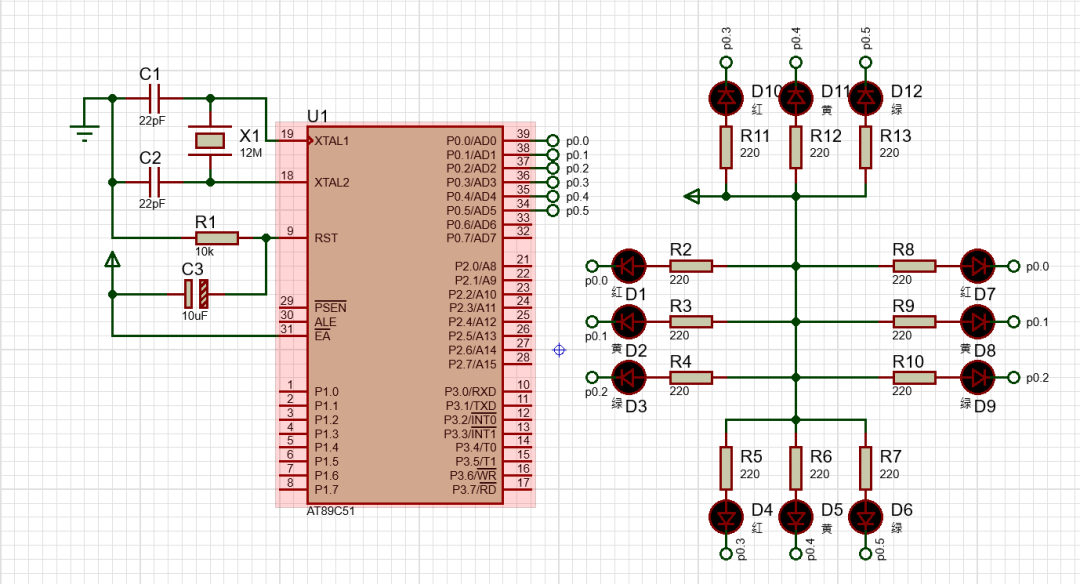Select LED D9

coord(977,377)
